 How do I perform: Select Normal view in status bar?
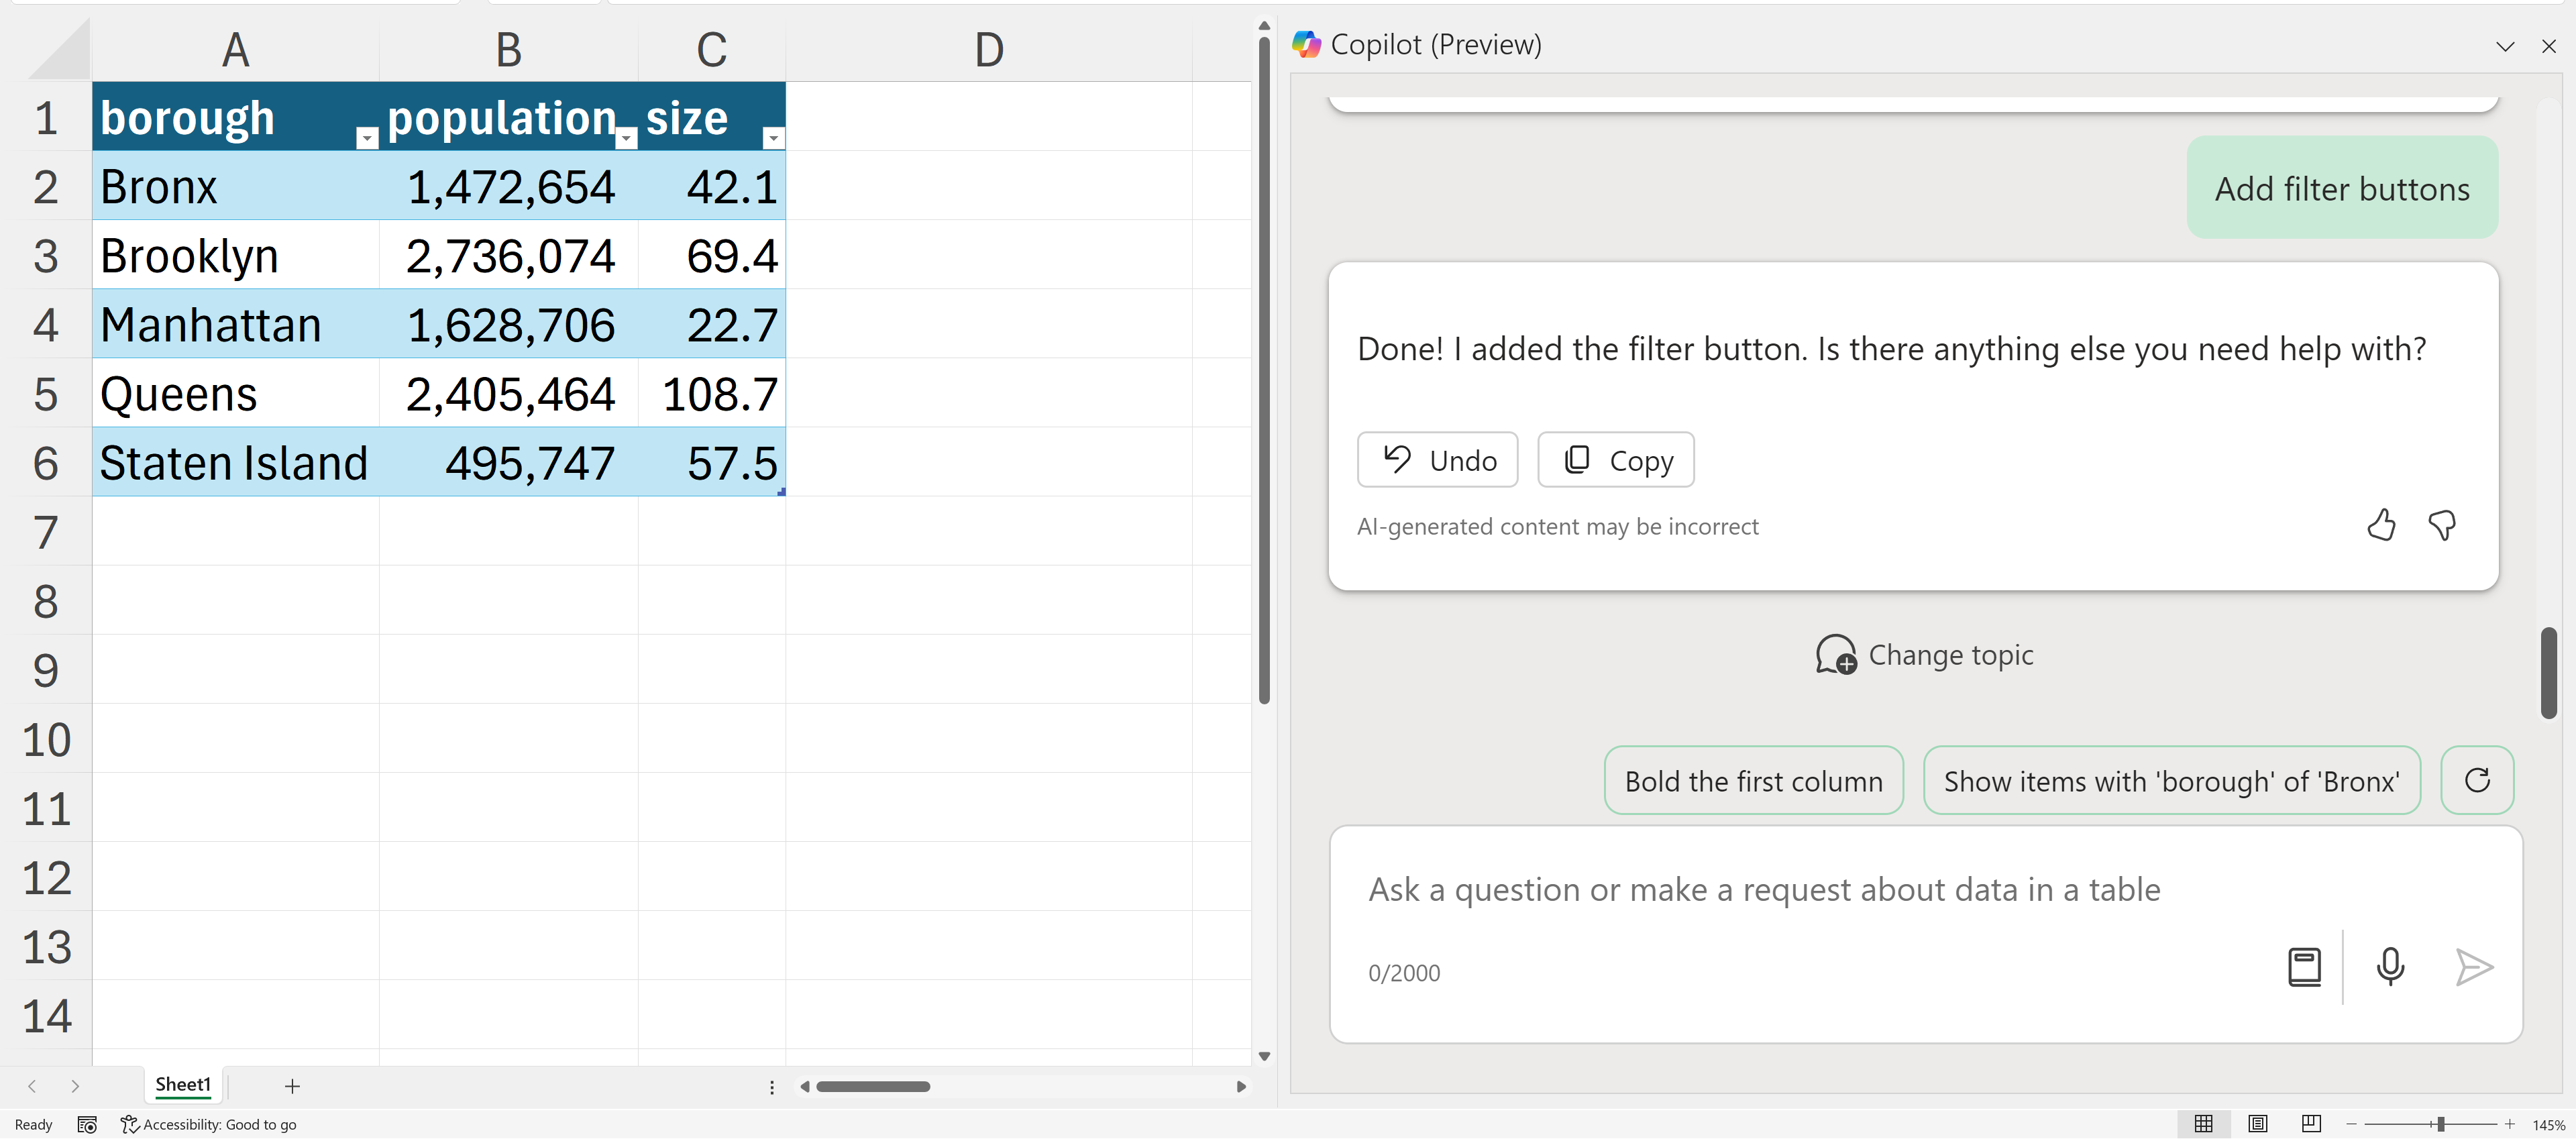click(2203, 1124)
